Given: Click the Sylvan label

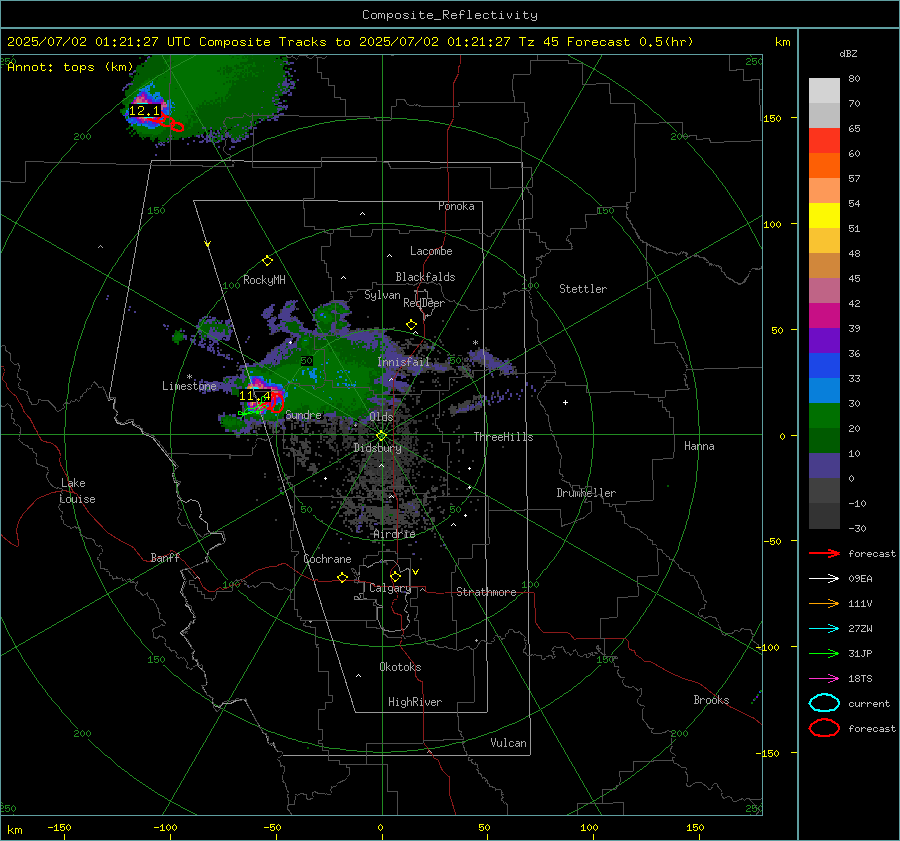Looking at the screenshot, I should tap(382, 295).
